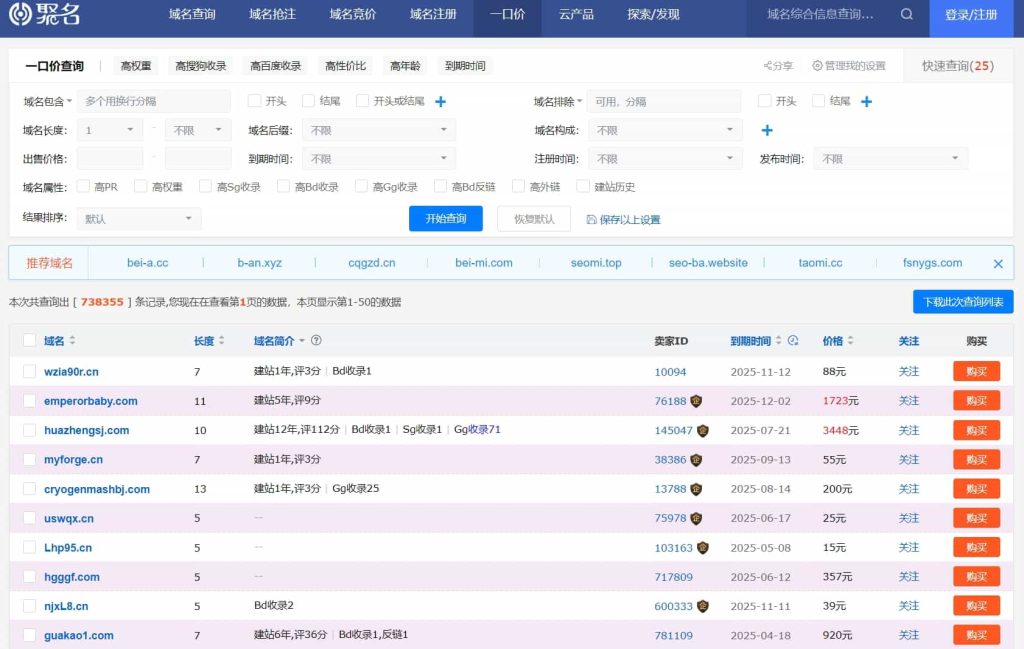The image size is (1024, 649).
Task: Click the 分享 share icon
Action: pyautogui.click(x=770, y=63)
